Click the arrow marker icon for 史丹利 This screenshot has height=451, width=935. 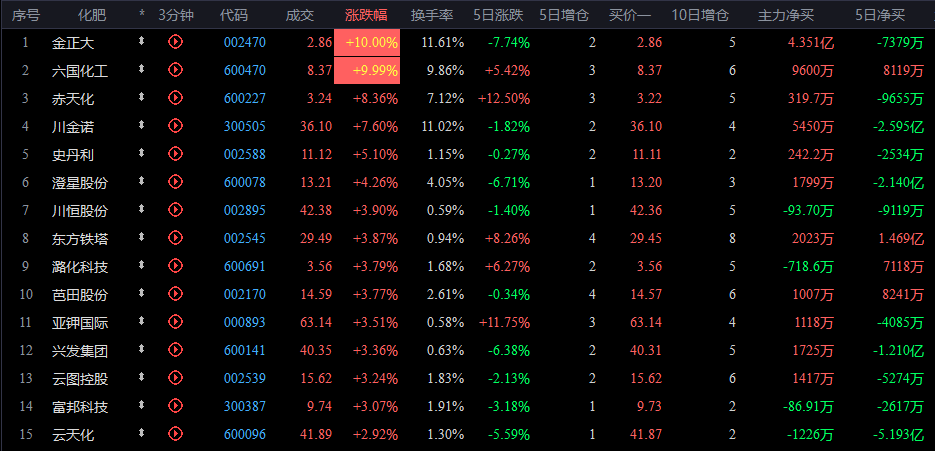(x=141, y=154)
